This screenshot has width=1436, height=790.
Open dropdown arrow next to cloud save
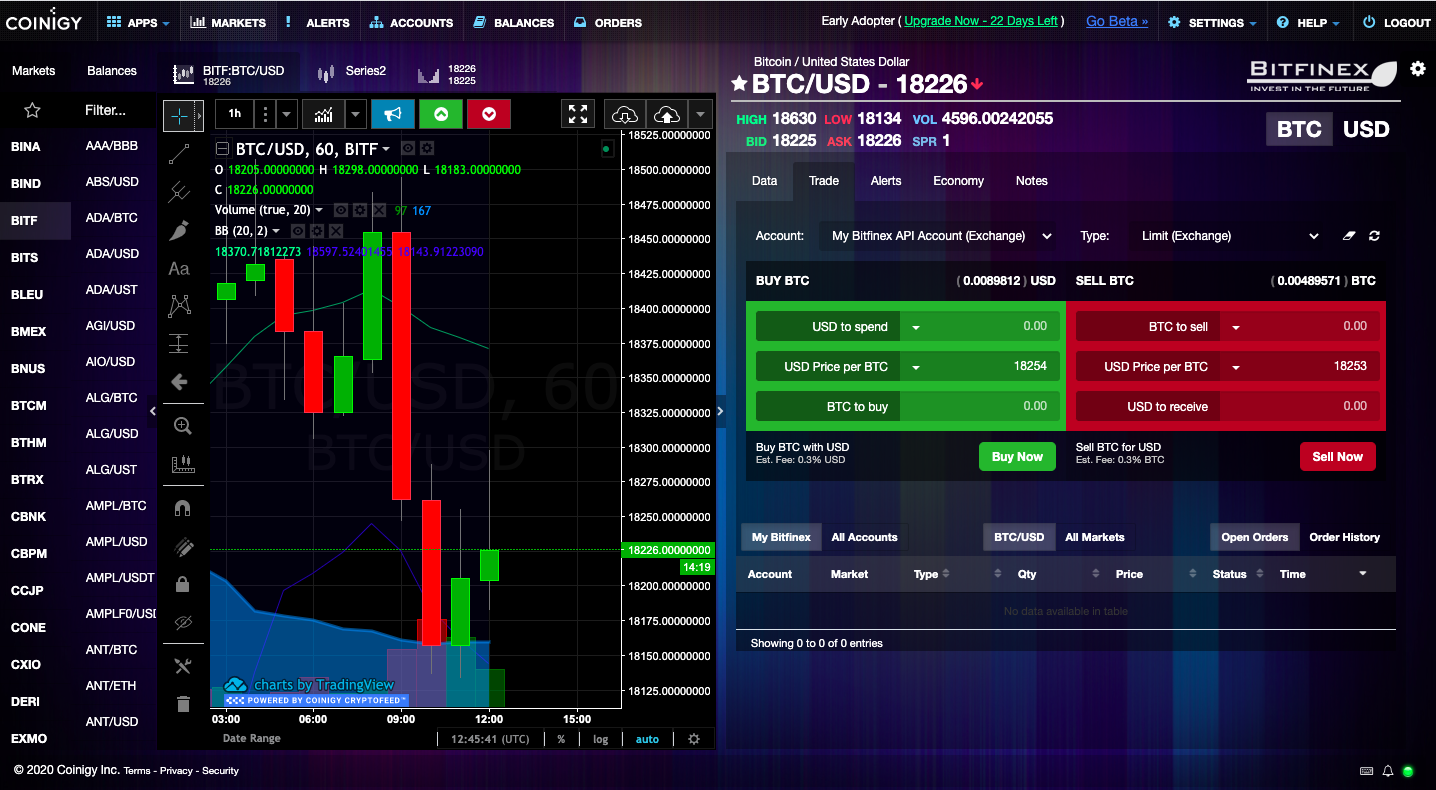700,114
